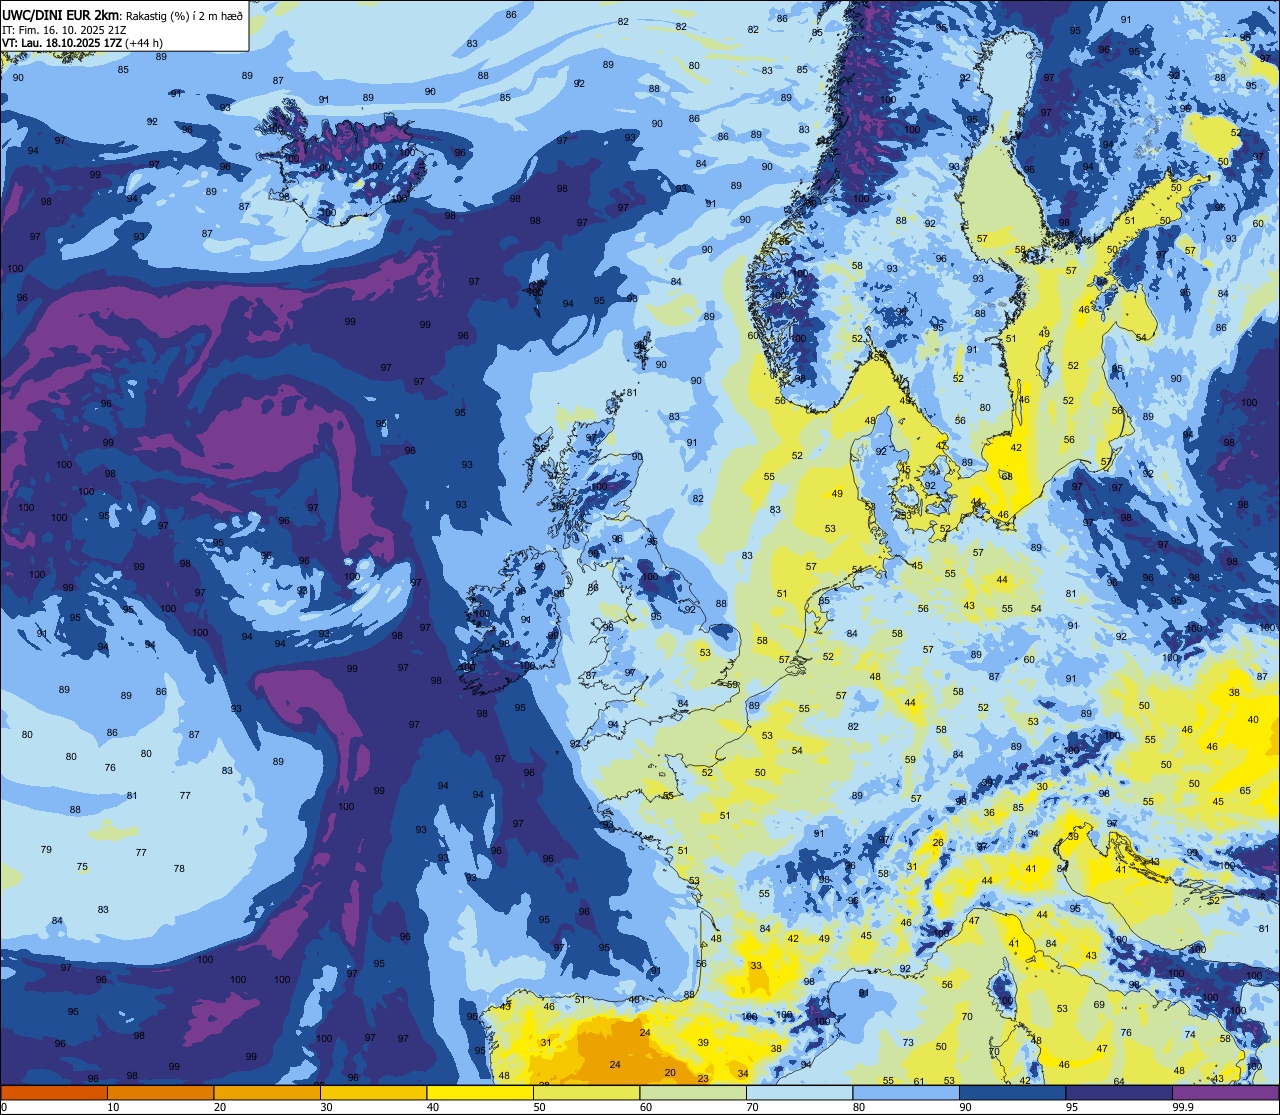
Task: Click the humidity value "26" over the Alps
Action: point(938,842)
